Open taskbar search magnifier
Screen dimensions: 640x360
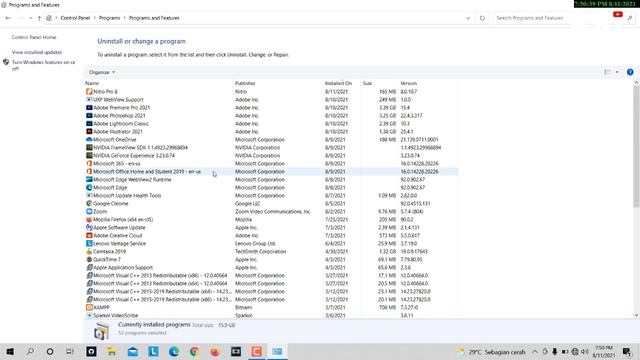(30, 351)
